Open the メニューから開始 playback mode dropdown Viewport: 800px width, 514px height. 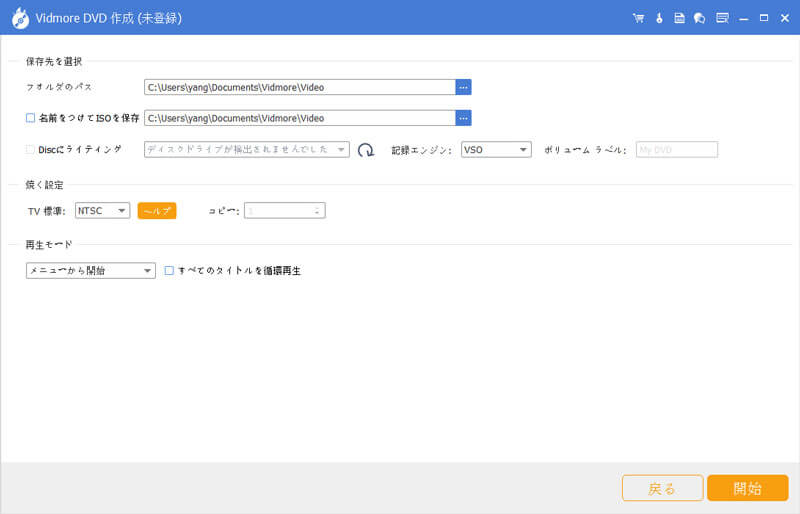(x=91, y=270)
